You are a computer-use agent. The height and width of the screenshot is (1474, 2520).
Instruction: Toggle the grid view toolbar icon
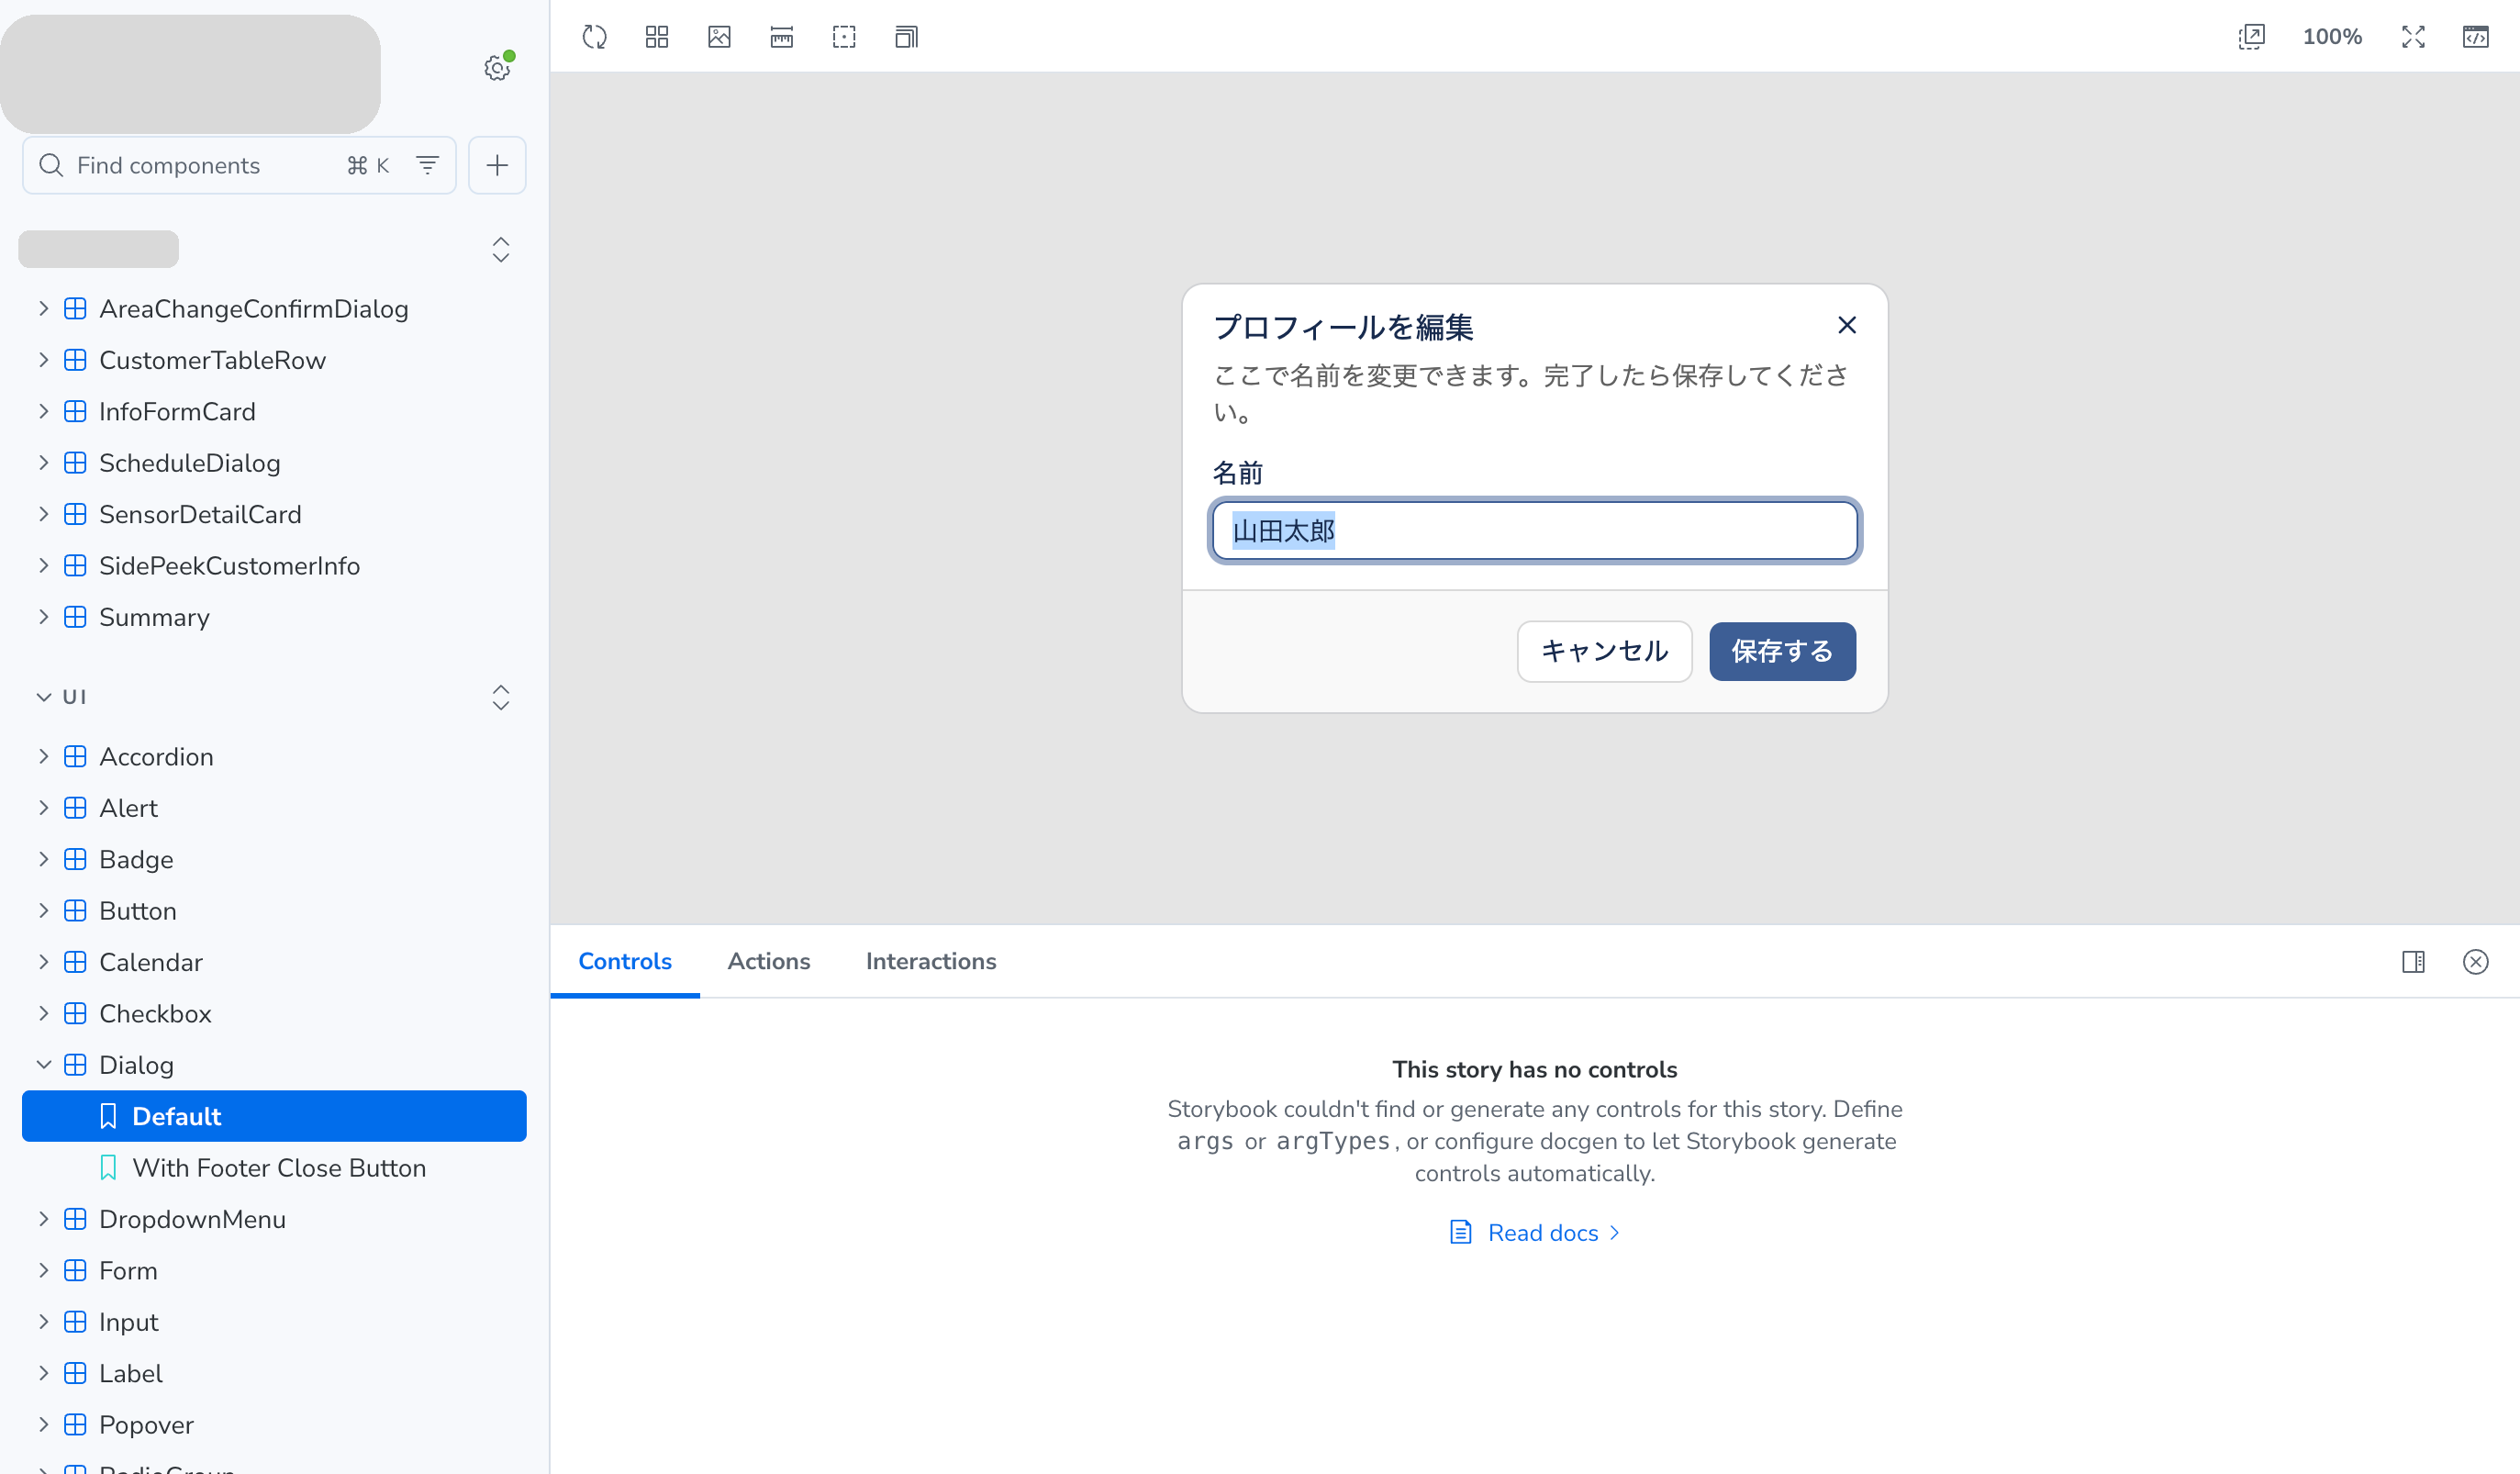(657, 37)
